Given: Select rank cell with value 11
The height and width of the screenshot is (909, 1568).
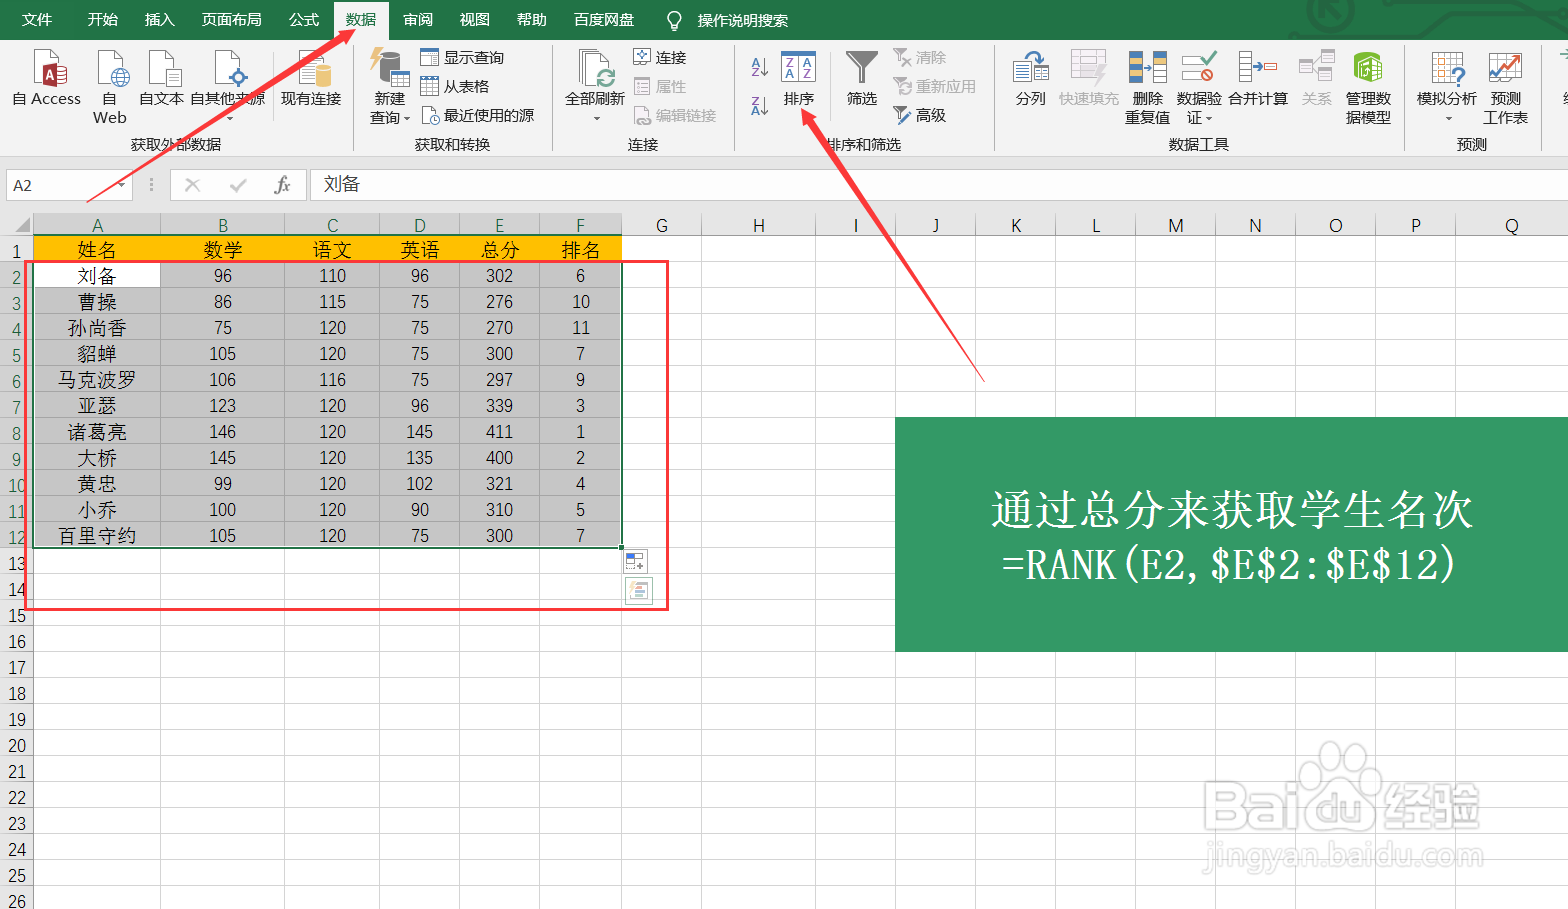Looking at the screenshot, I should point(580,328).
